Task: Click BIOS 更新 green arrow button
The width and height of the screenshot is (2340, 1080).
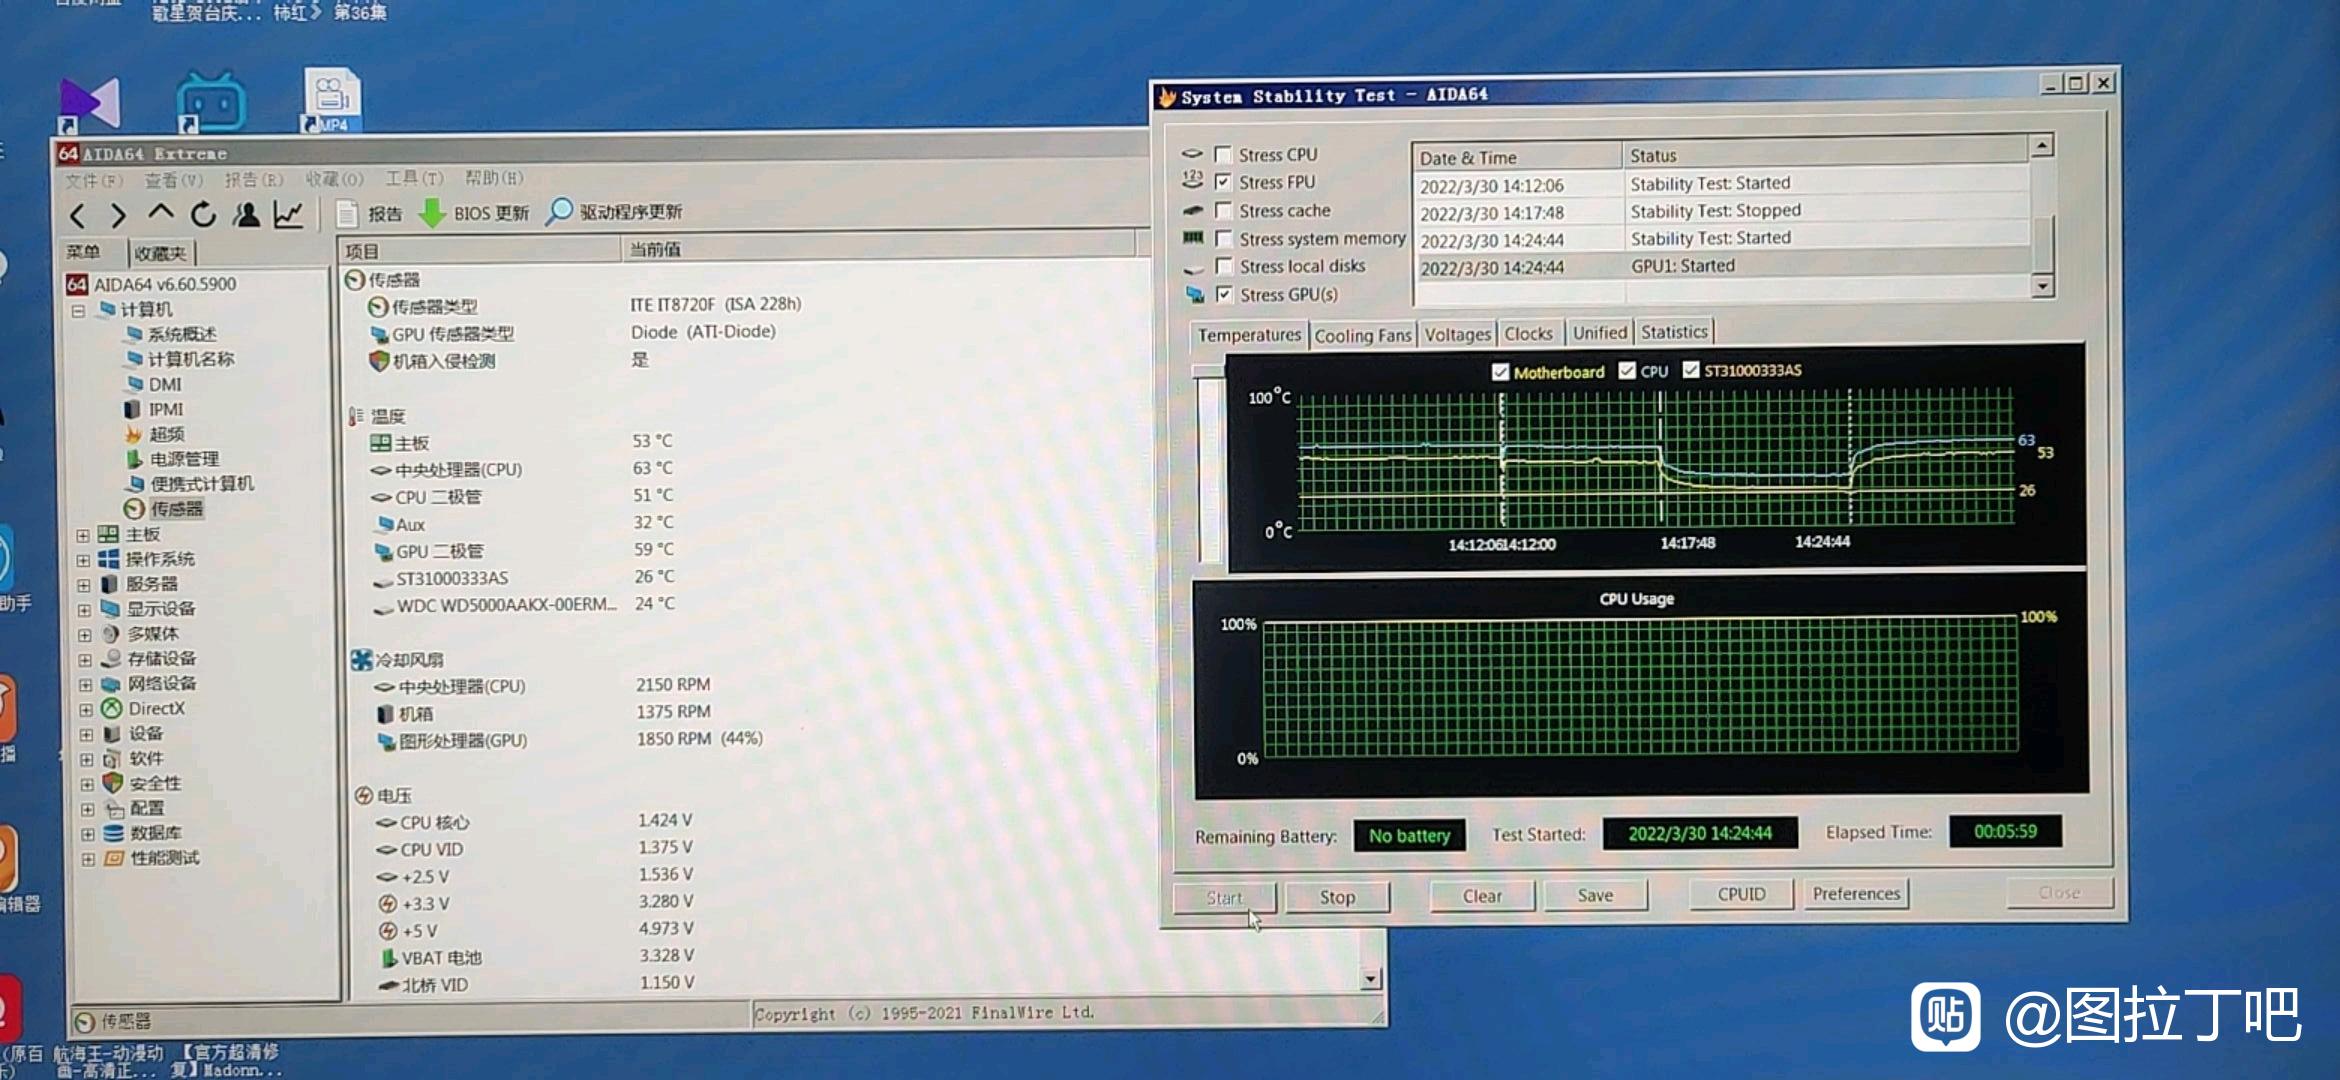Action: pyautogui.click(x=474, y=213)
